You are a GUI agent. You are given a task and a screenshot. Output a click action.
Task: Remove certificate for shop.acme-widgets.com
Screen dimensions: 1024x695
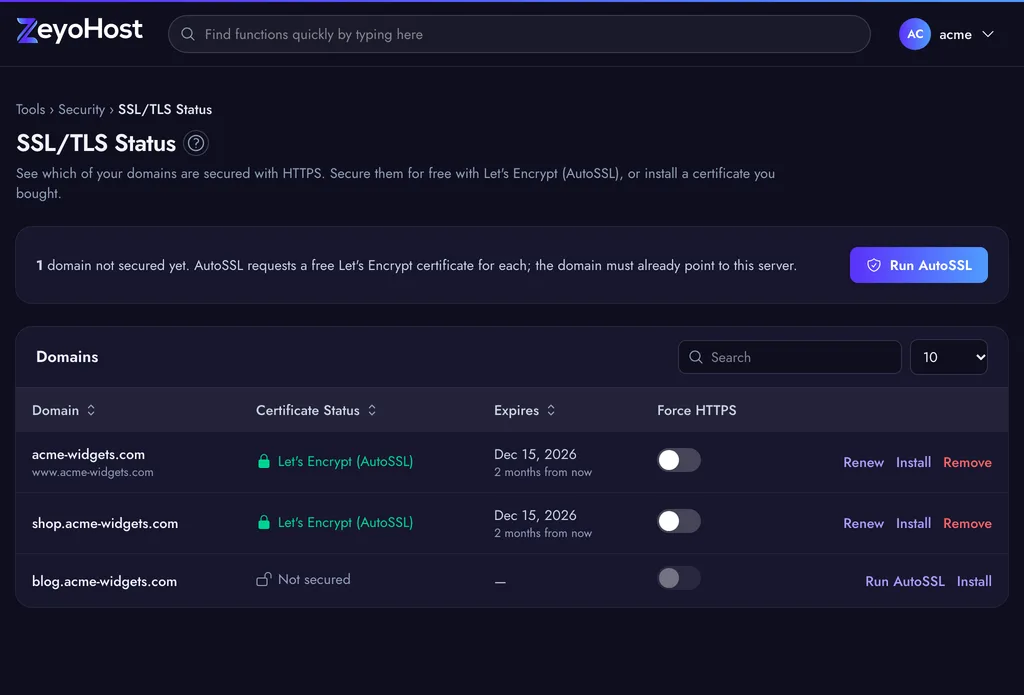(967, 523)
